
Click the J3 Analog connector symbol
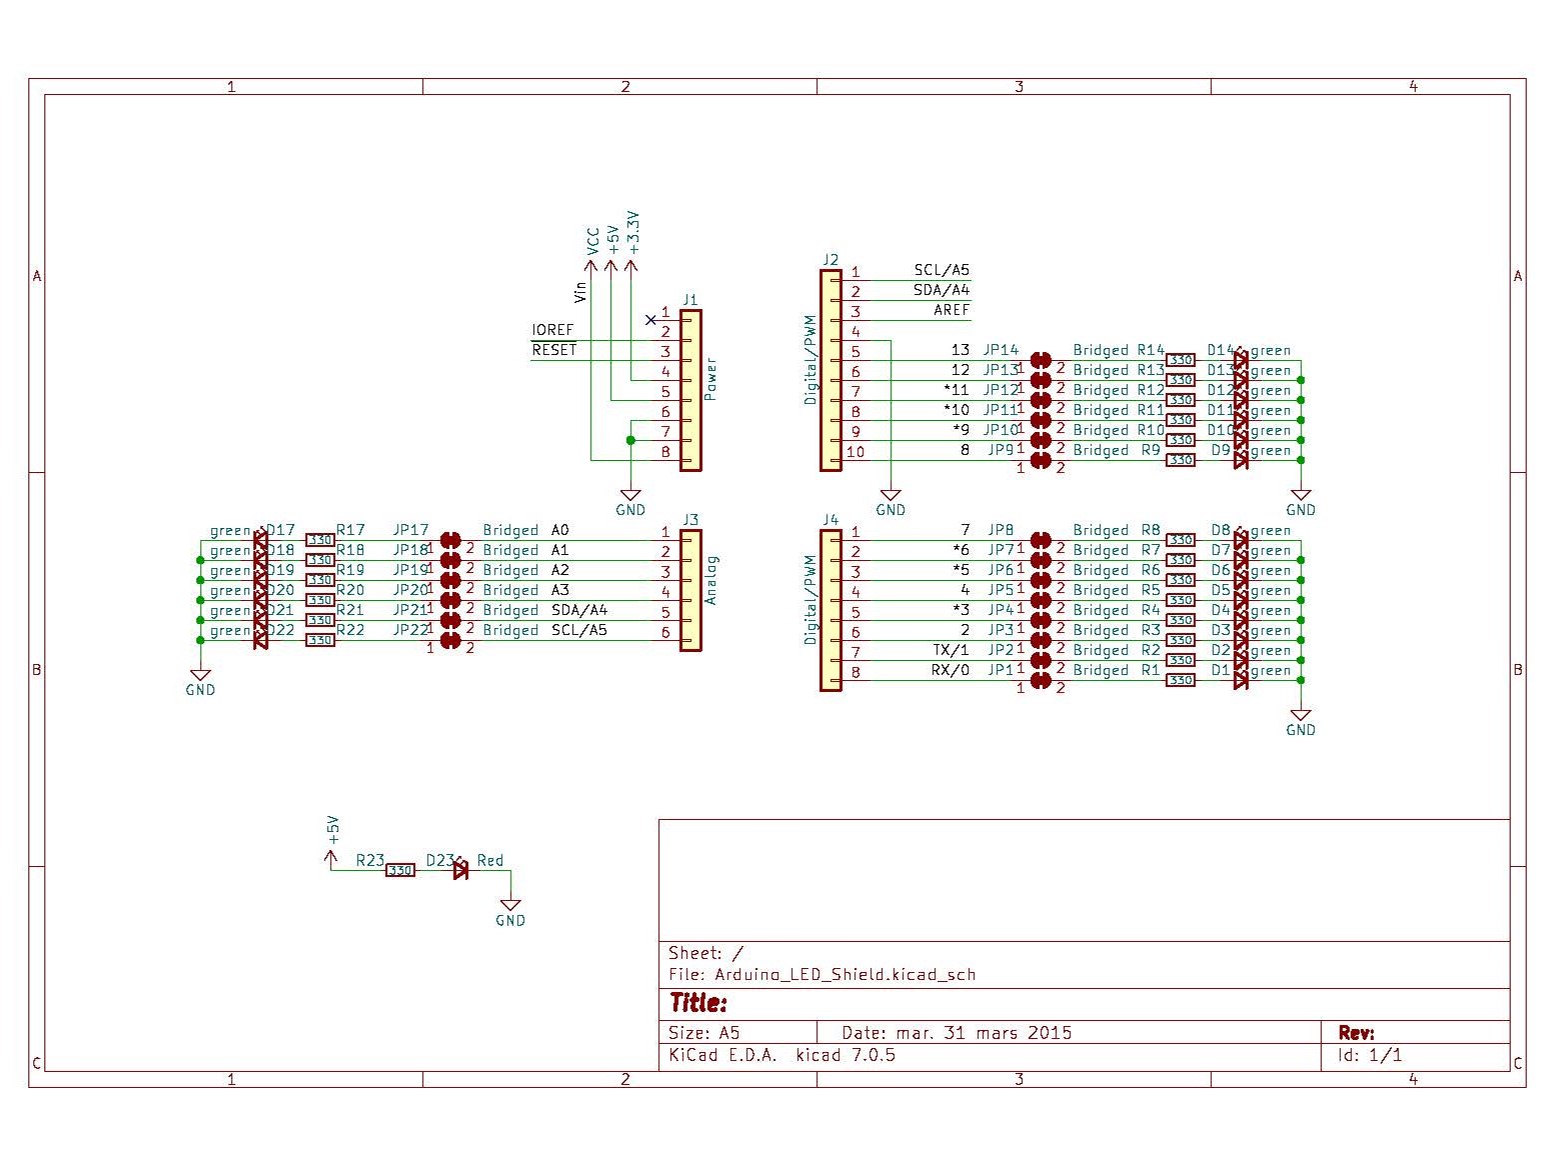pos(691,590)
